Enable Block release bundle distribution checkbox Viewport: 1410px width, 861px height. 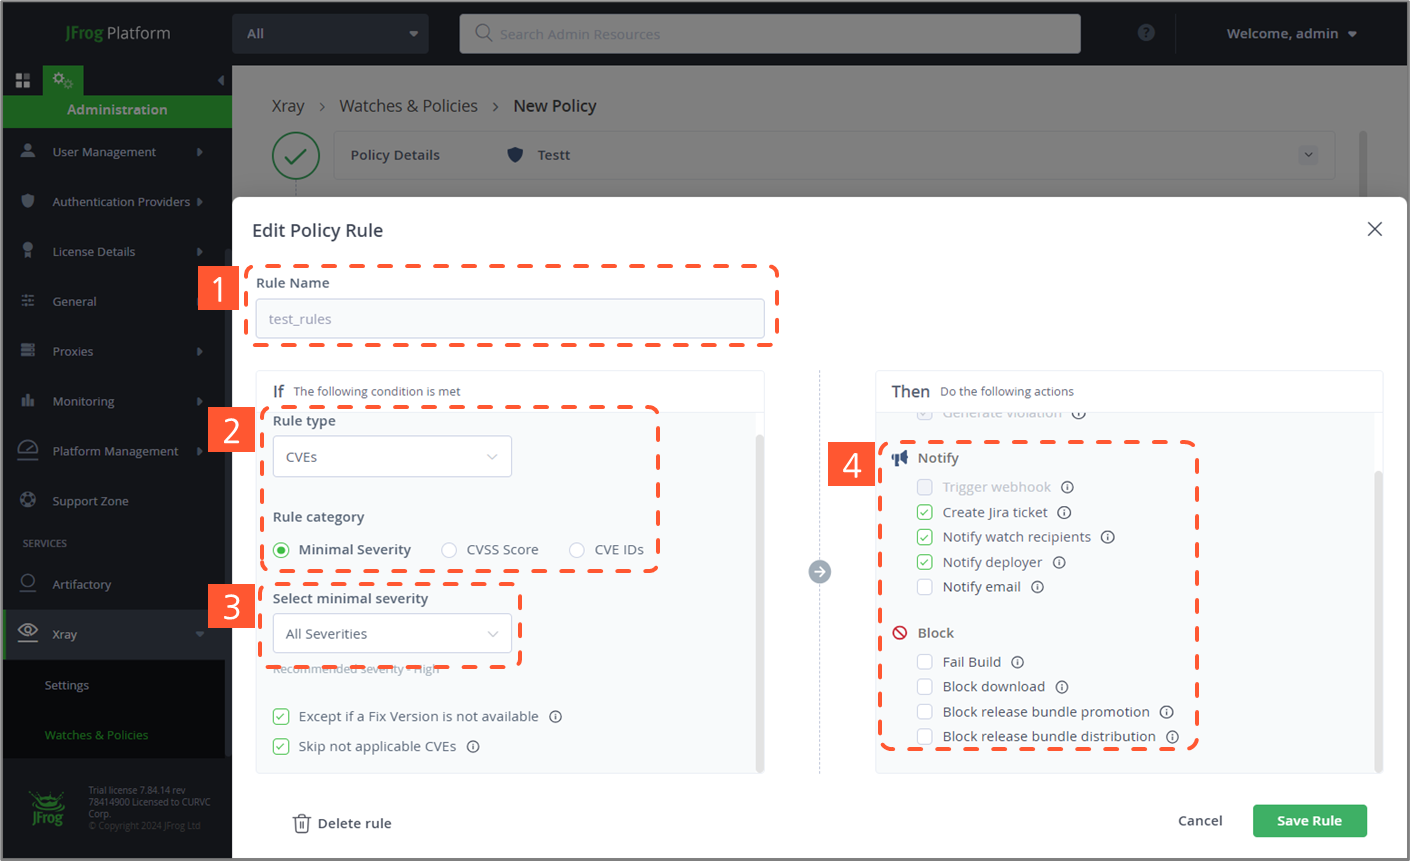(x=925, y=737)
